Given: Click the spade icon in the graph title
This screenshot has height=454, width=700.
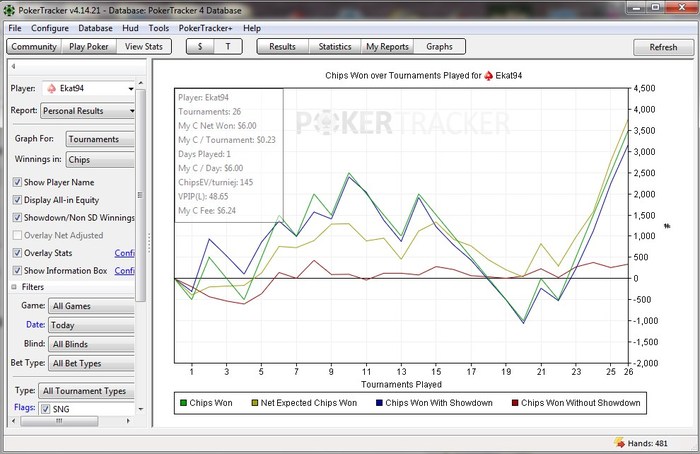Looking at the screenshot, I should [x=489, y=75].
